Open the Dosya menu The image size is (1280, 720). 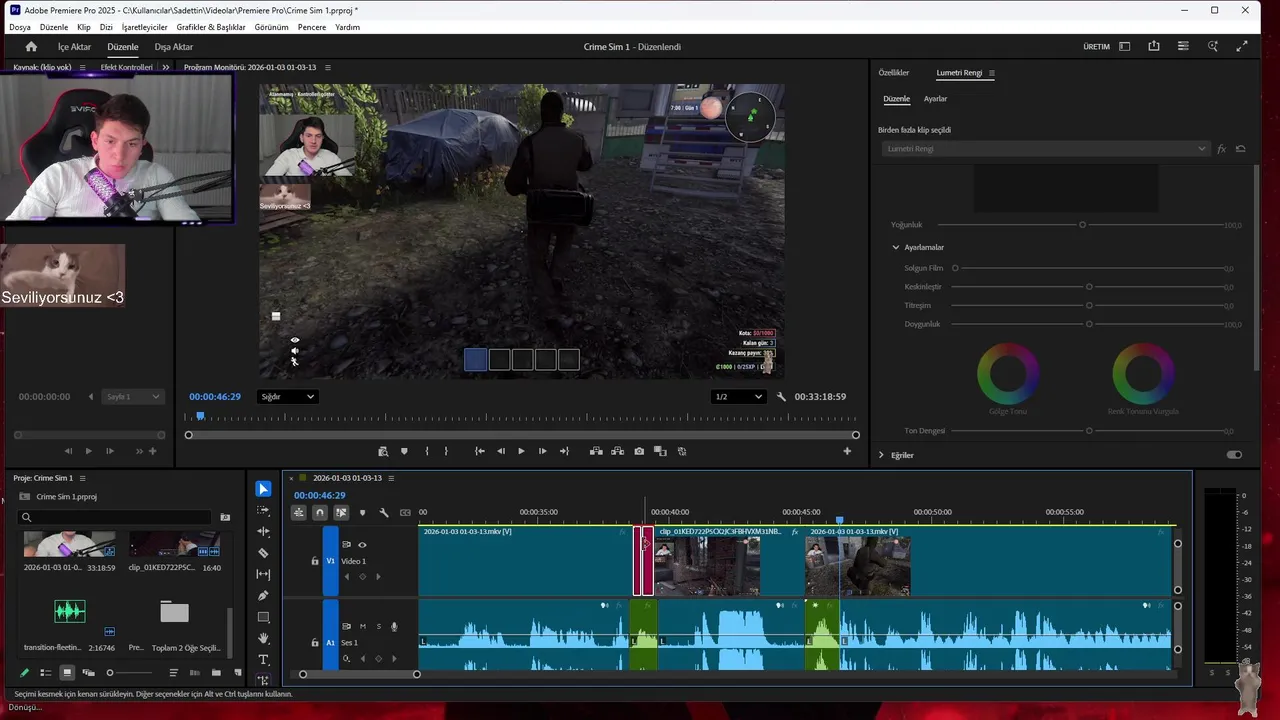coord(20,27)
